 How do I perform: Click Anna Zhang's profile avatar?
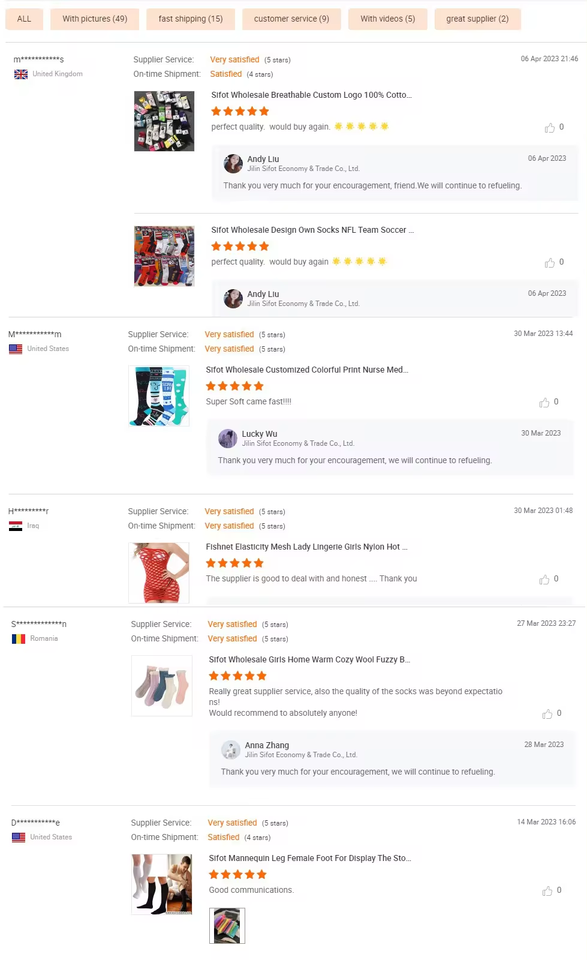pyautogui.click(x=231, y=750)
